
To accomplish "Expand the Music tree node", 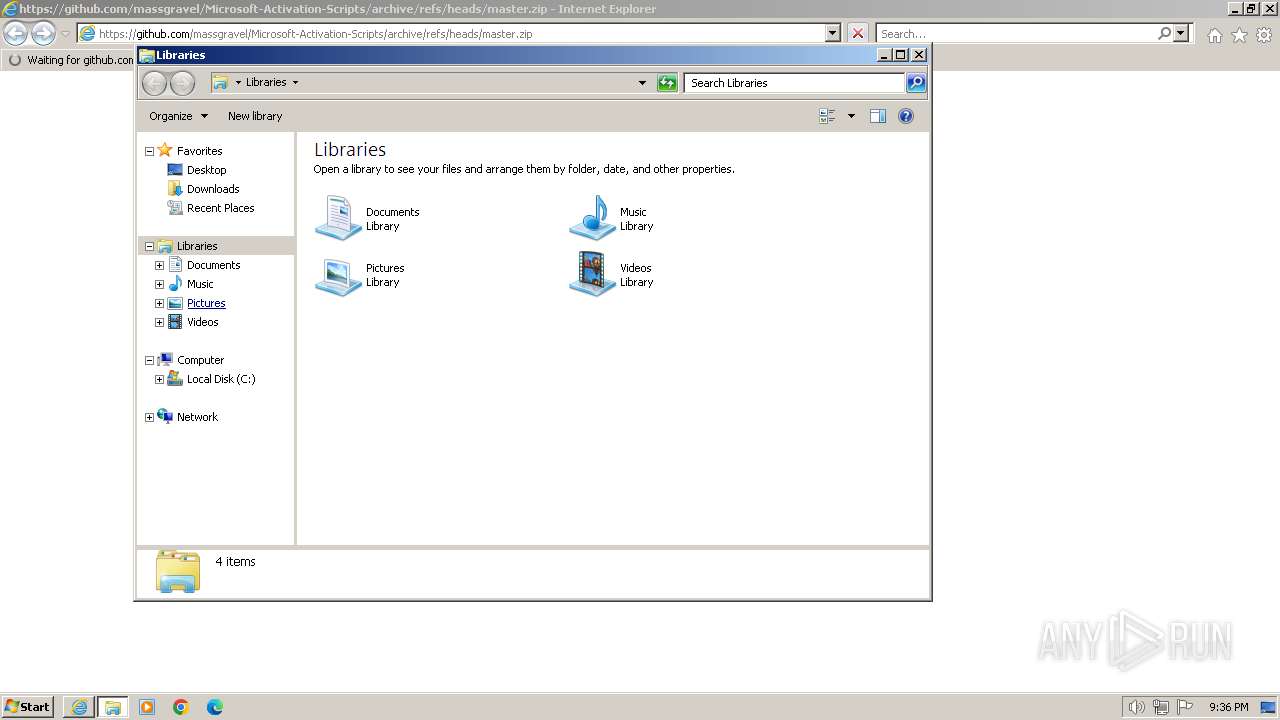I will click(159, 285).
